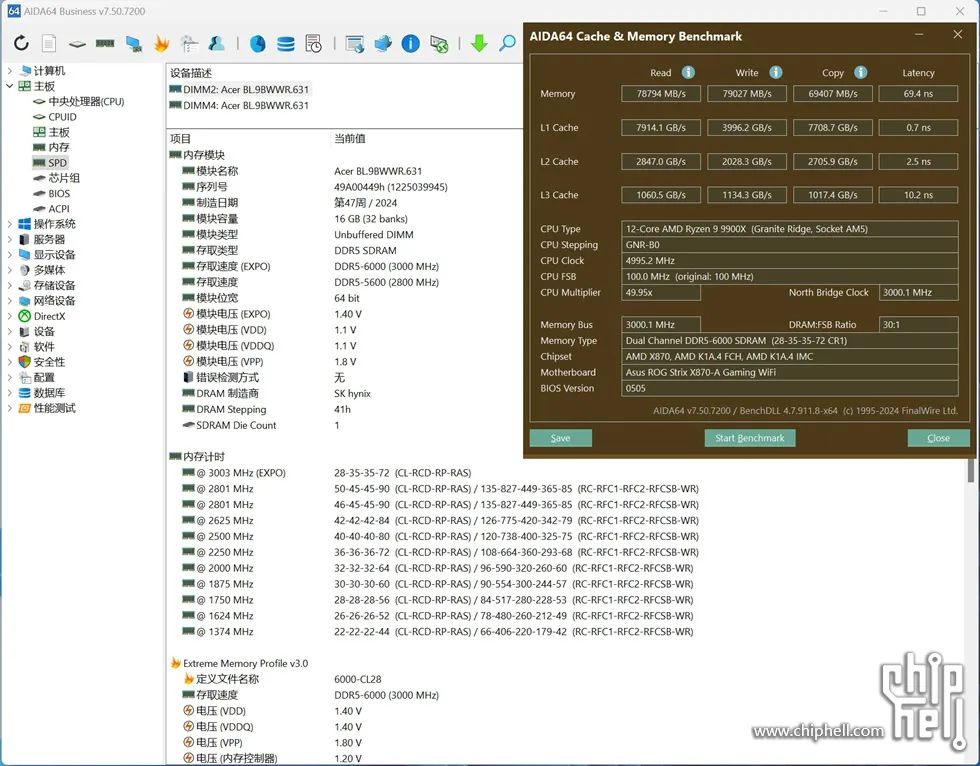Minimize the benchmark dialog
Screen dimensions: 980x766
tap(919, 35)
